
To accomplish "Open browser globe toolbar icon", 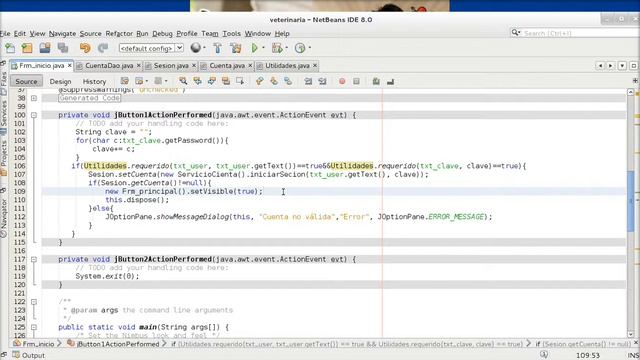I will (196, 48).
